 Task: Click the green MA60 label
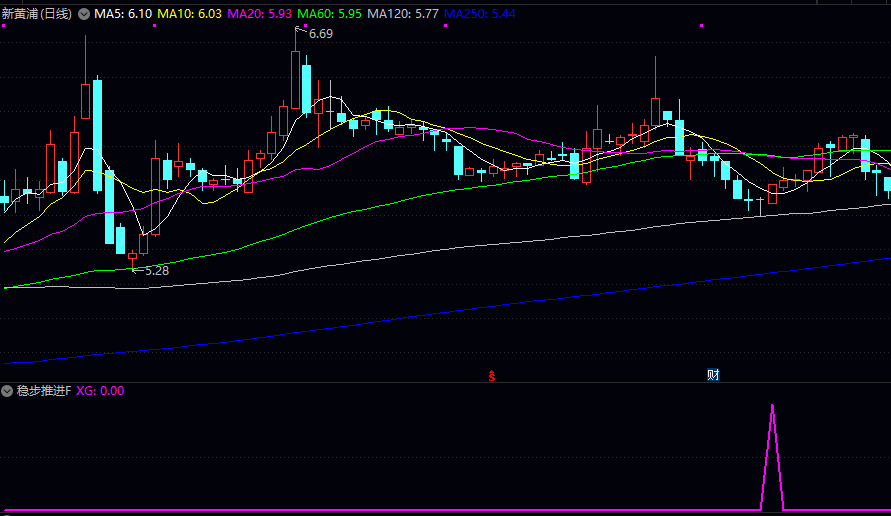tap(331, 14)
